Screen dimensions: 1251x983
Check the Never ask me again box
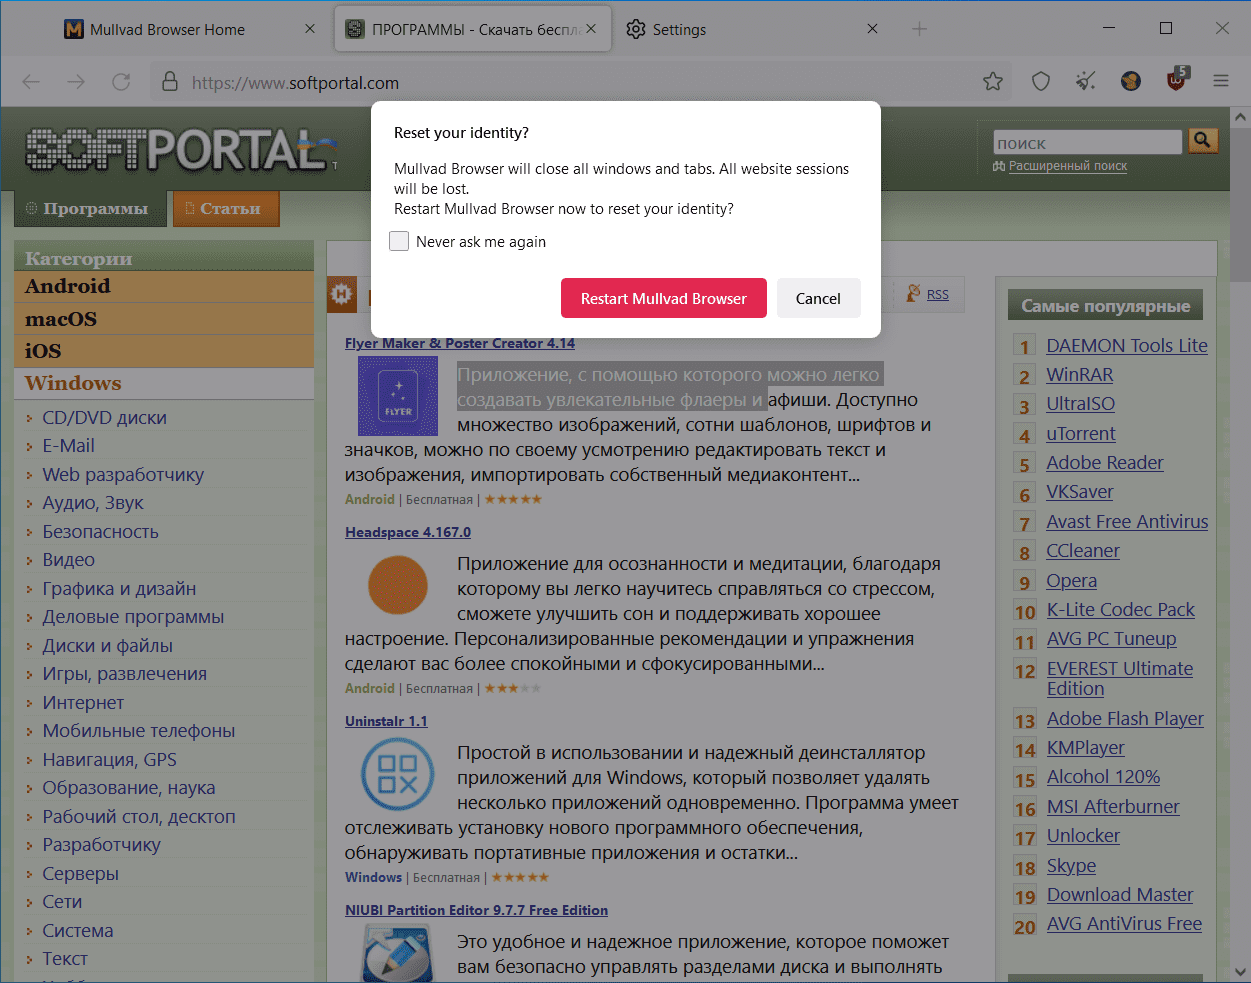(399, 241)
